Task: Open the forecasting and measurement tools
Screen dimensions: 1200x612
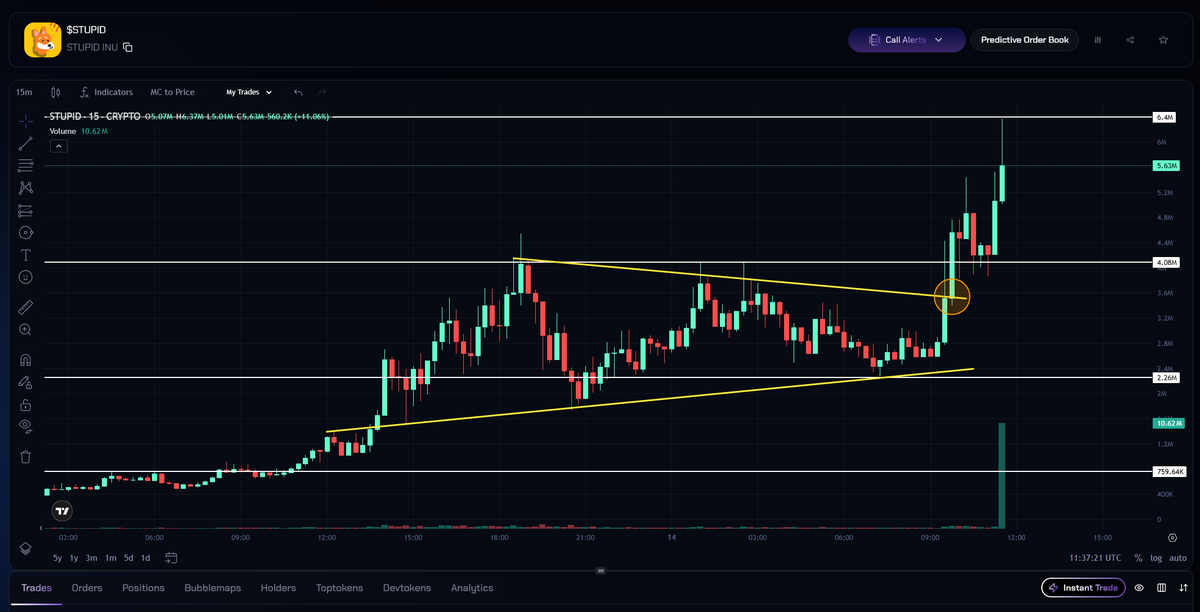Action: [26, 211]
